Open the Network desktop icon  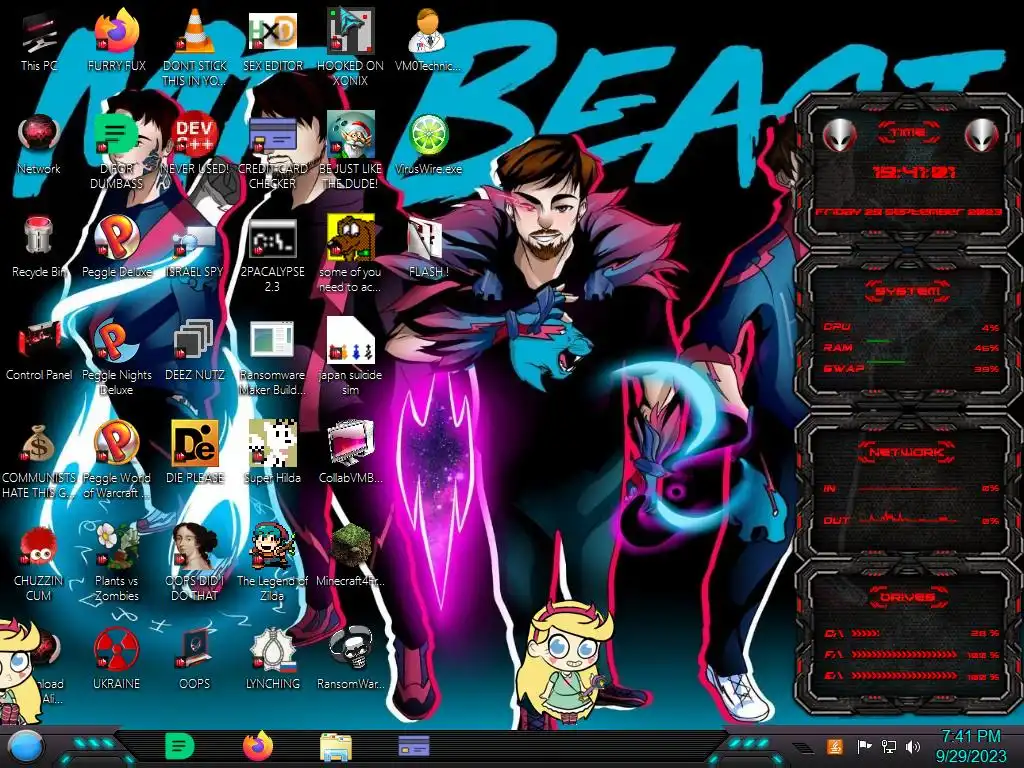click(39, 145)
